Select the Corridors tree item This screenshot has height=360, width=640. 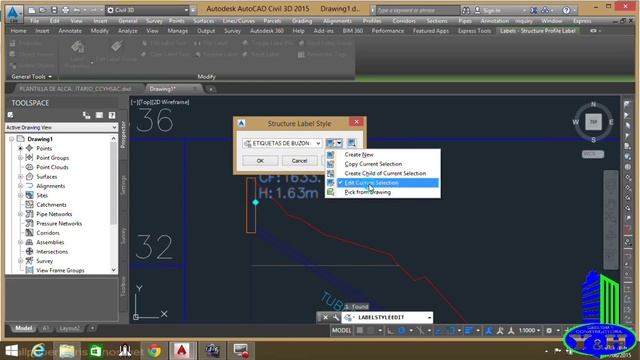(48, 233)
